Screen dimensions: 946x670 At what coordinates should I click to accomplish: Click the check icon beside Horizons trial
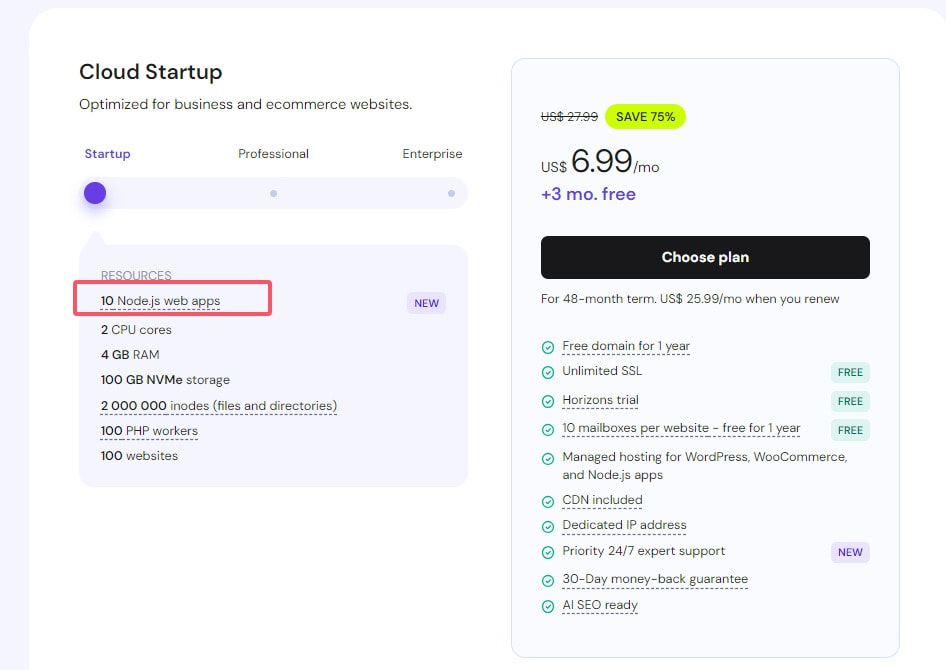(x=548, y=401)
